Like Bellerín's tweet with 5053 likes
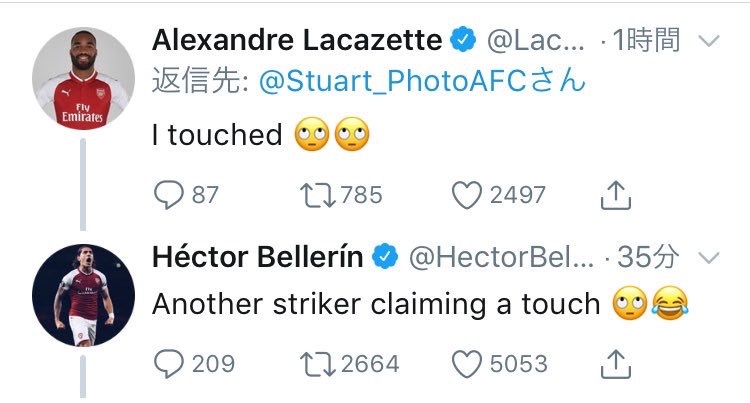 (465, 365)
